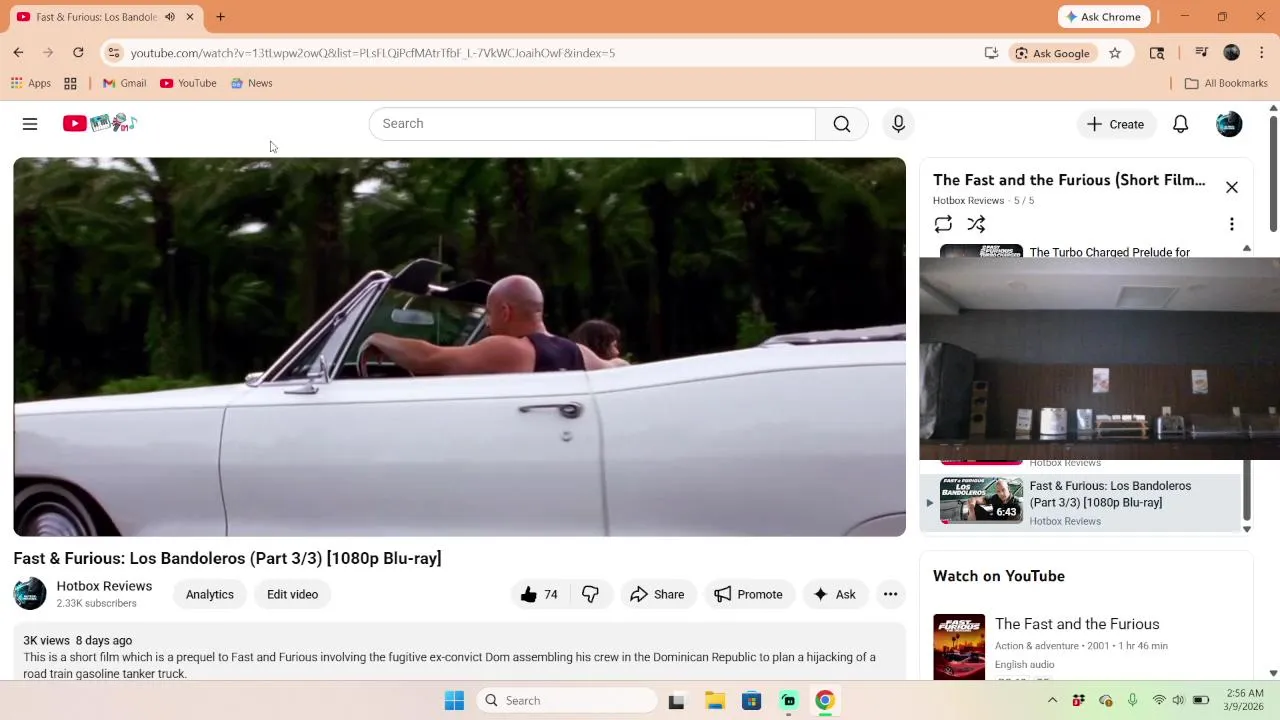The image size is (1280, 720).
Task: Select Los Bandoleros Part 3/3 playlist thumbnail
Action: (981, 500)
